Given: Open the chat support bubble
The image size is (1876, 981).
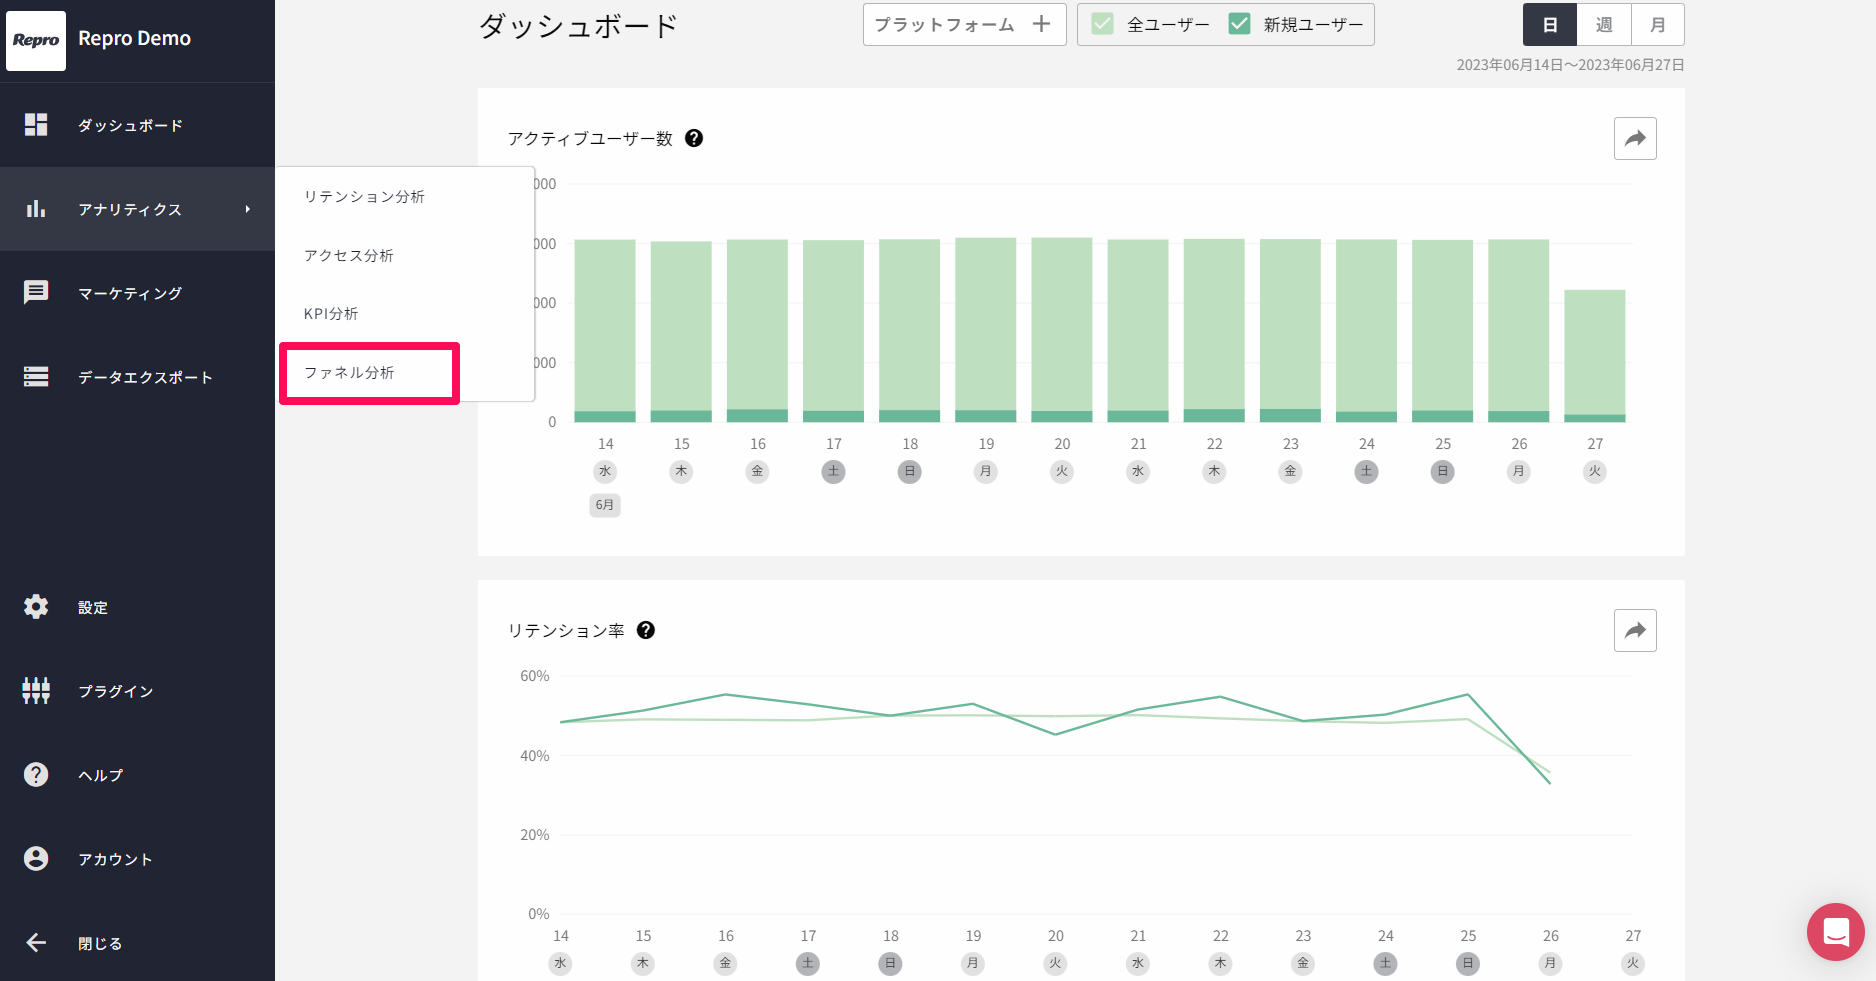Looking at the screenshot, I should [x=1836, y=932].
